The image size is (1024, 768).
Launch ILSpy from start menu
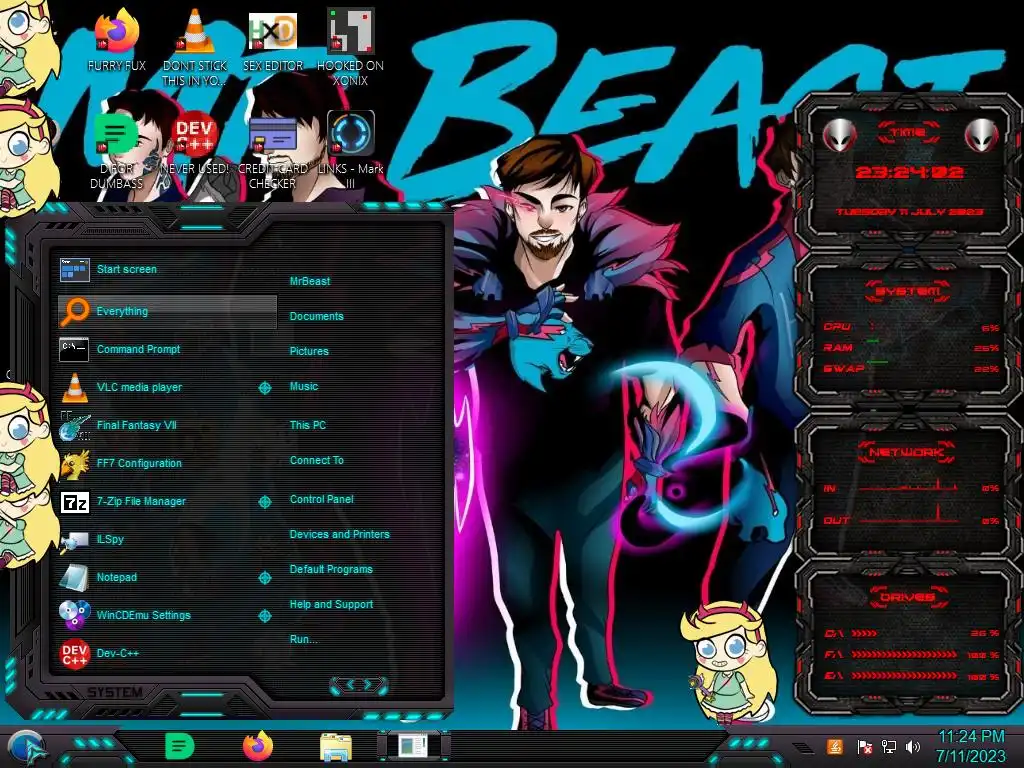click(167, 539)
